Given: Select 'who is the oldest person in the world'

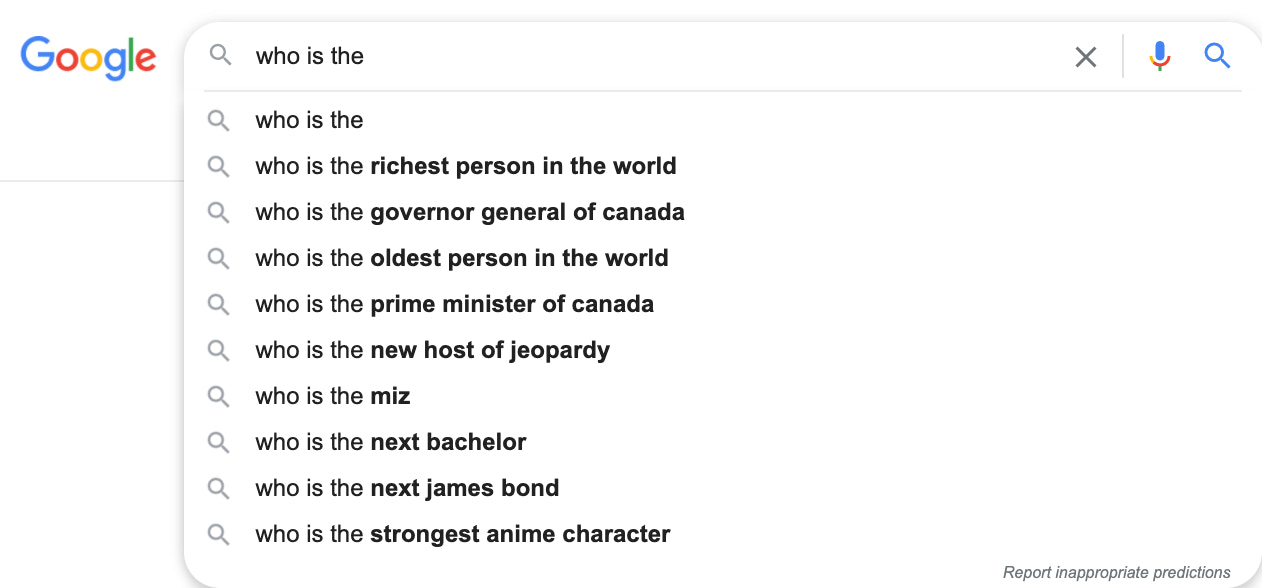Looking at the screenshot, I should coord(462,258).
